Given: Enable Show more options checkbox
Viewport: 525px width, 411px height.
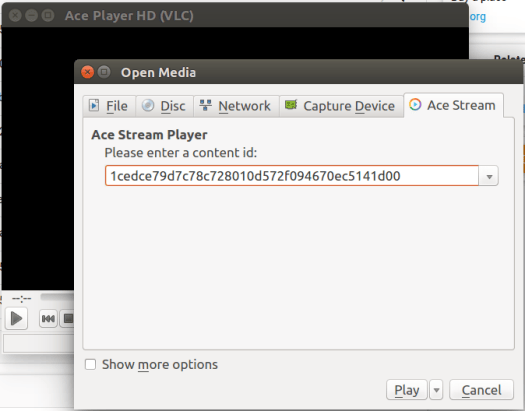Looking at the screenshot, I should (x=90, y=364).
